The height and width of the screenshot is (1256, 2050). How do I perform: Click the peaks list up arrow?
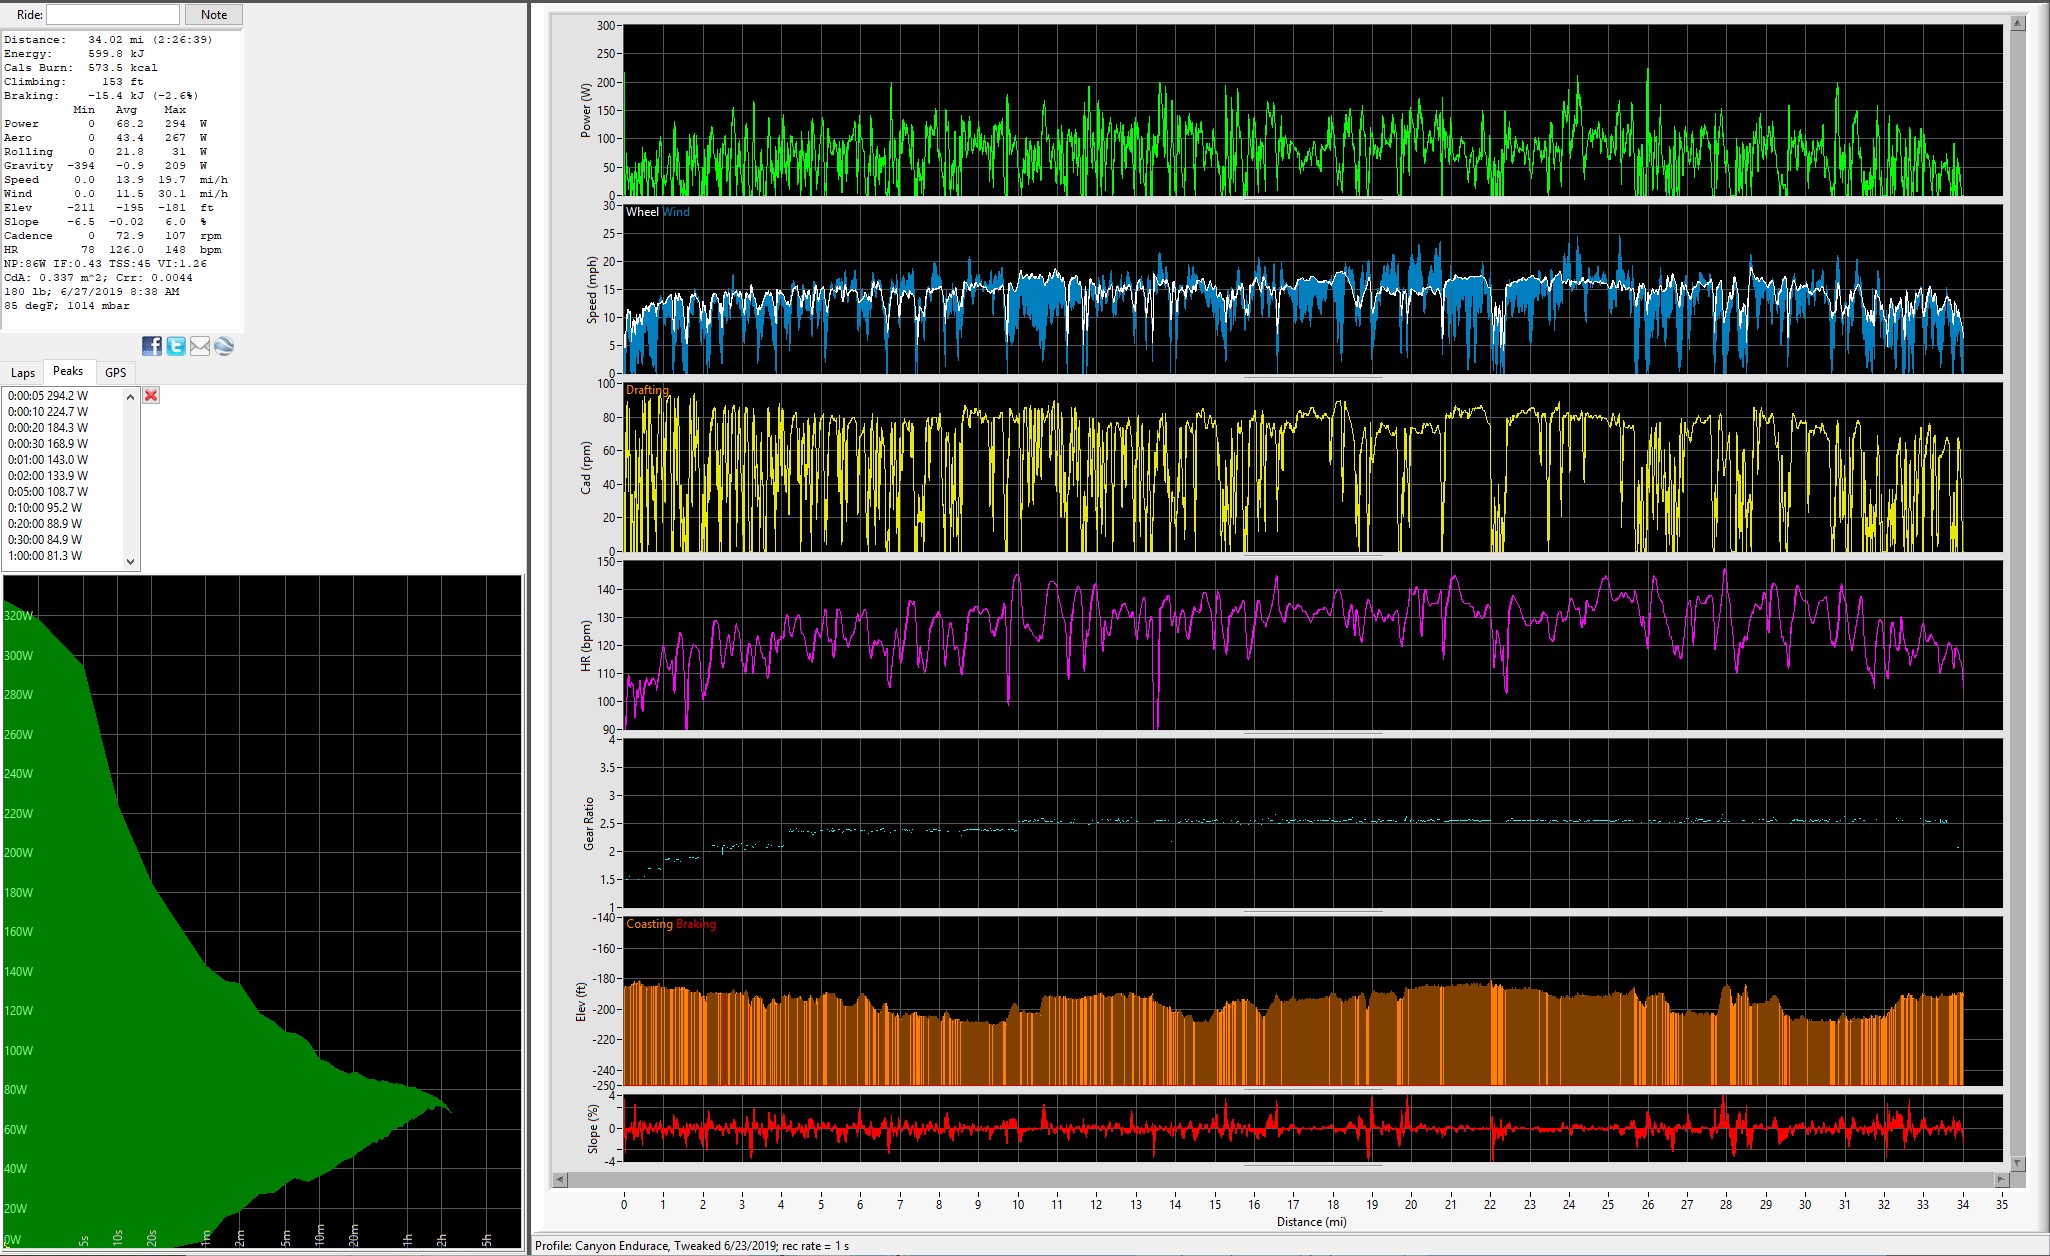130,397
